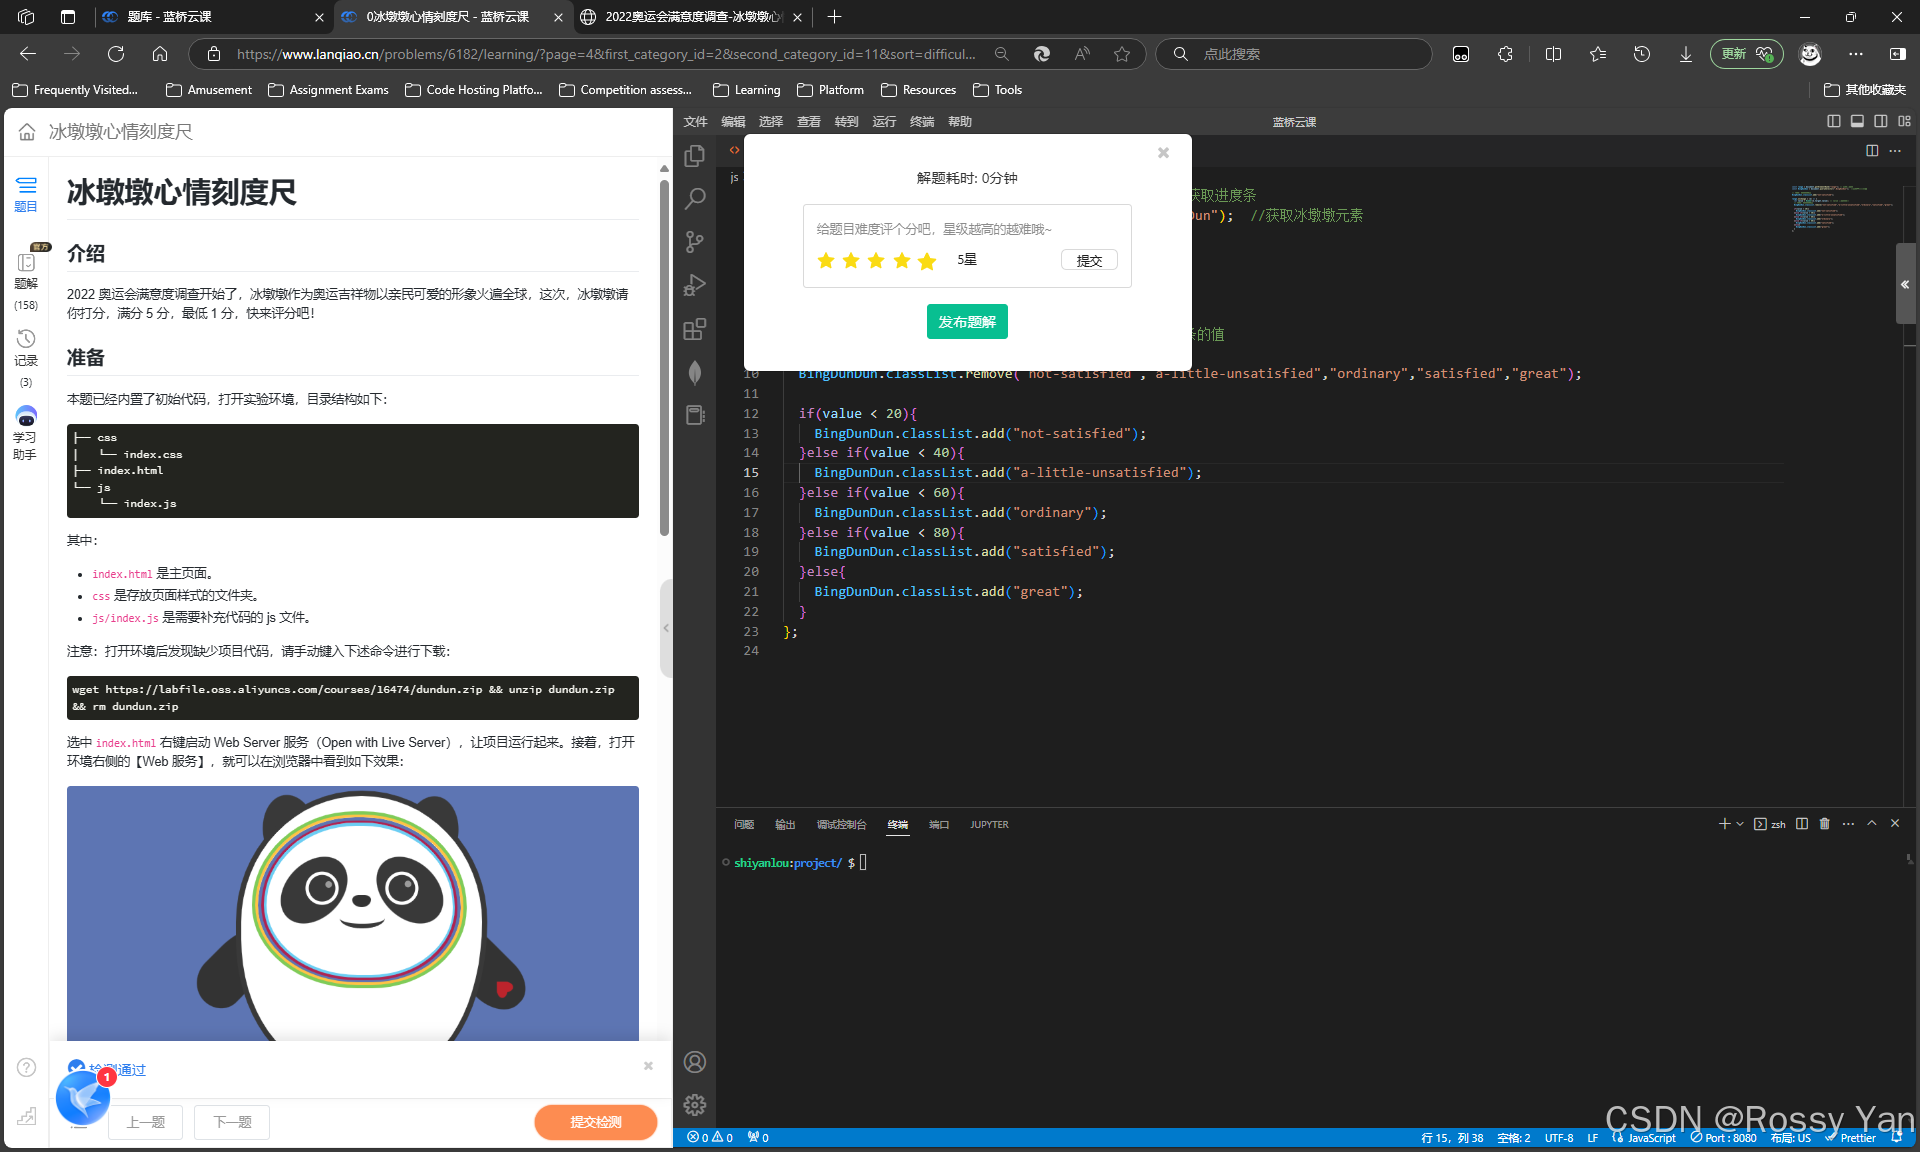Click the fifth rating star

click(927, 261)
